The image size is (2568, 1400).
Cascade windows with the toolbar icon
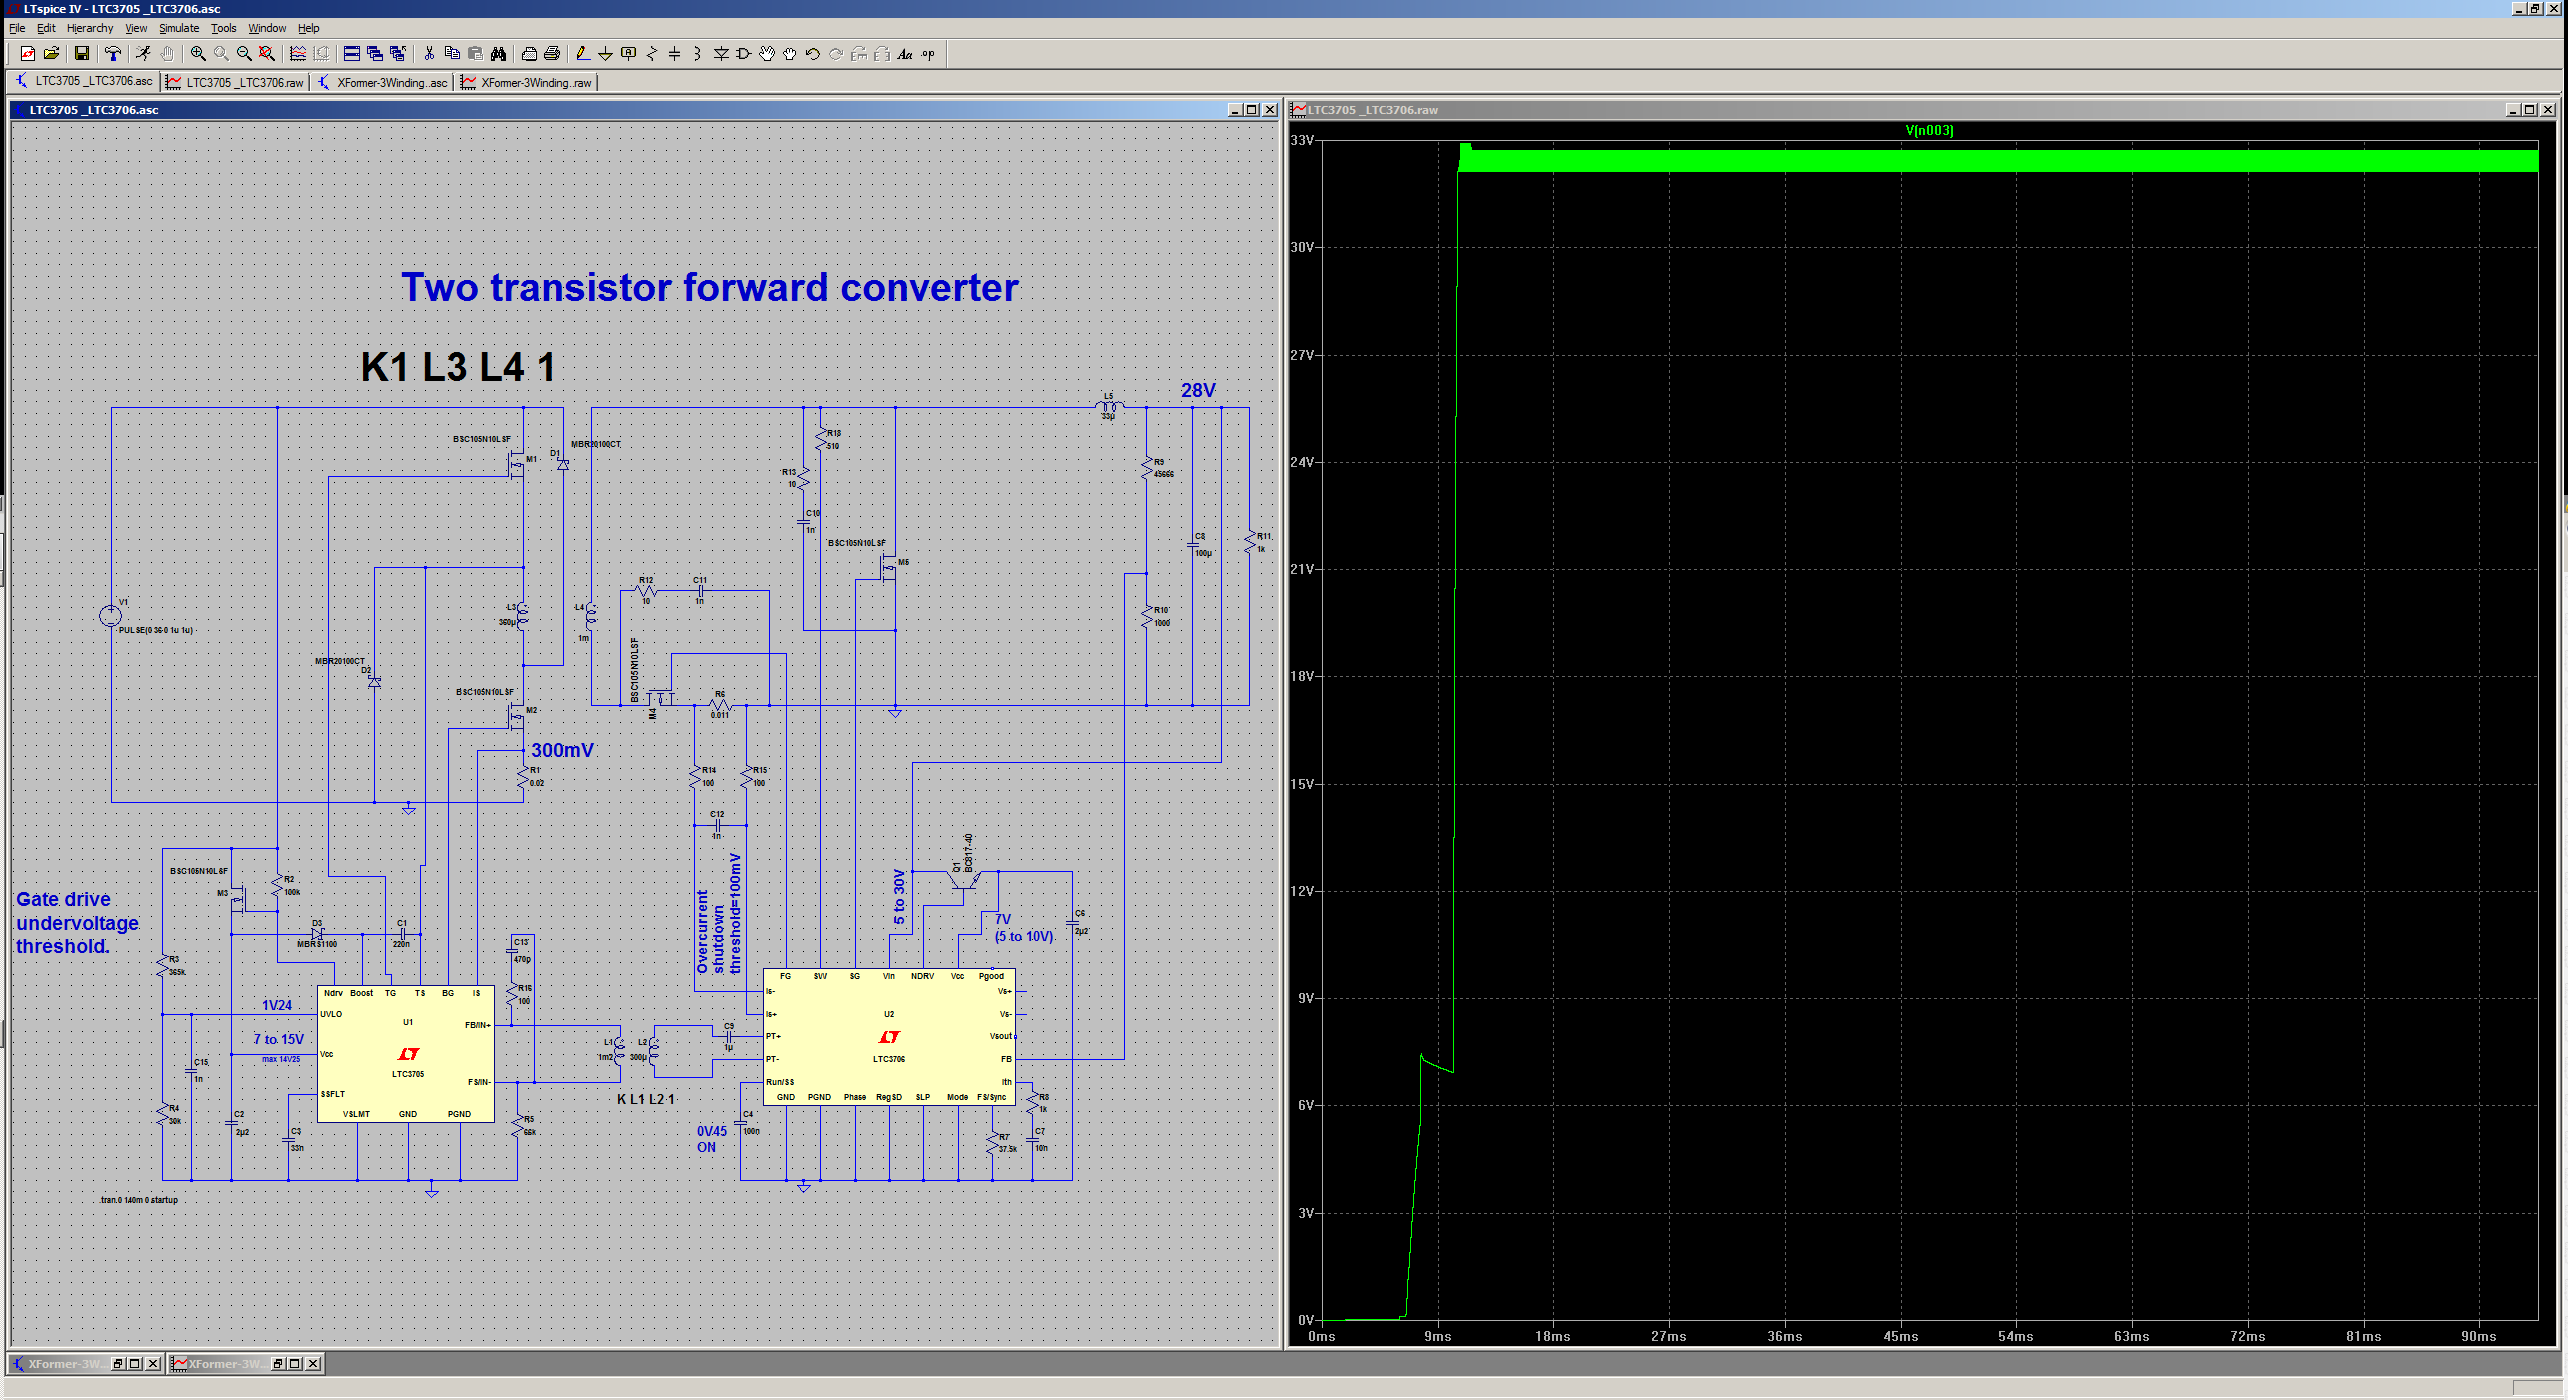click(x=375, y=54)
